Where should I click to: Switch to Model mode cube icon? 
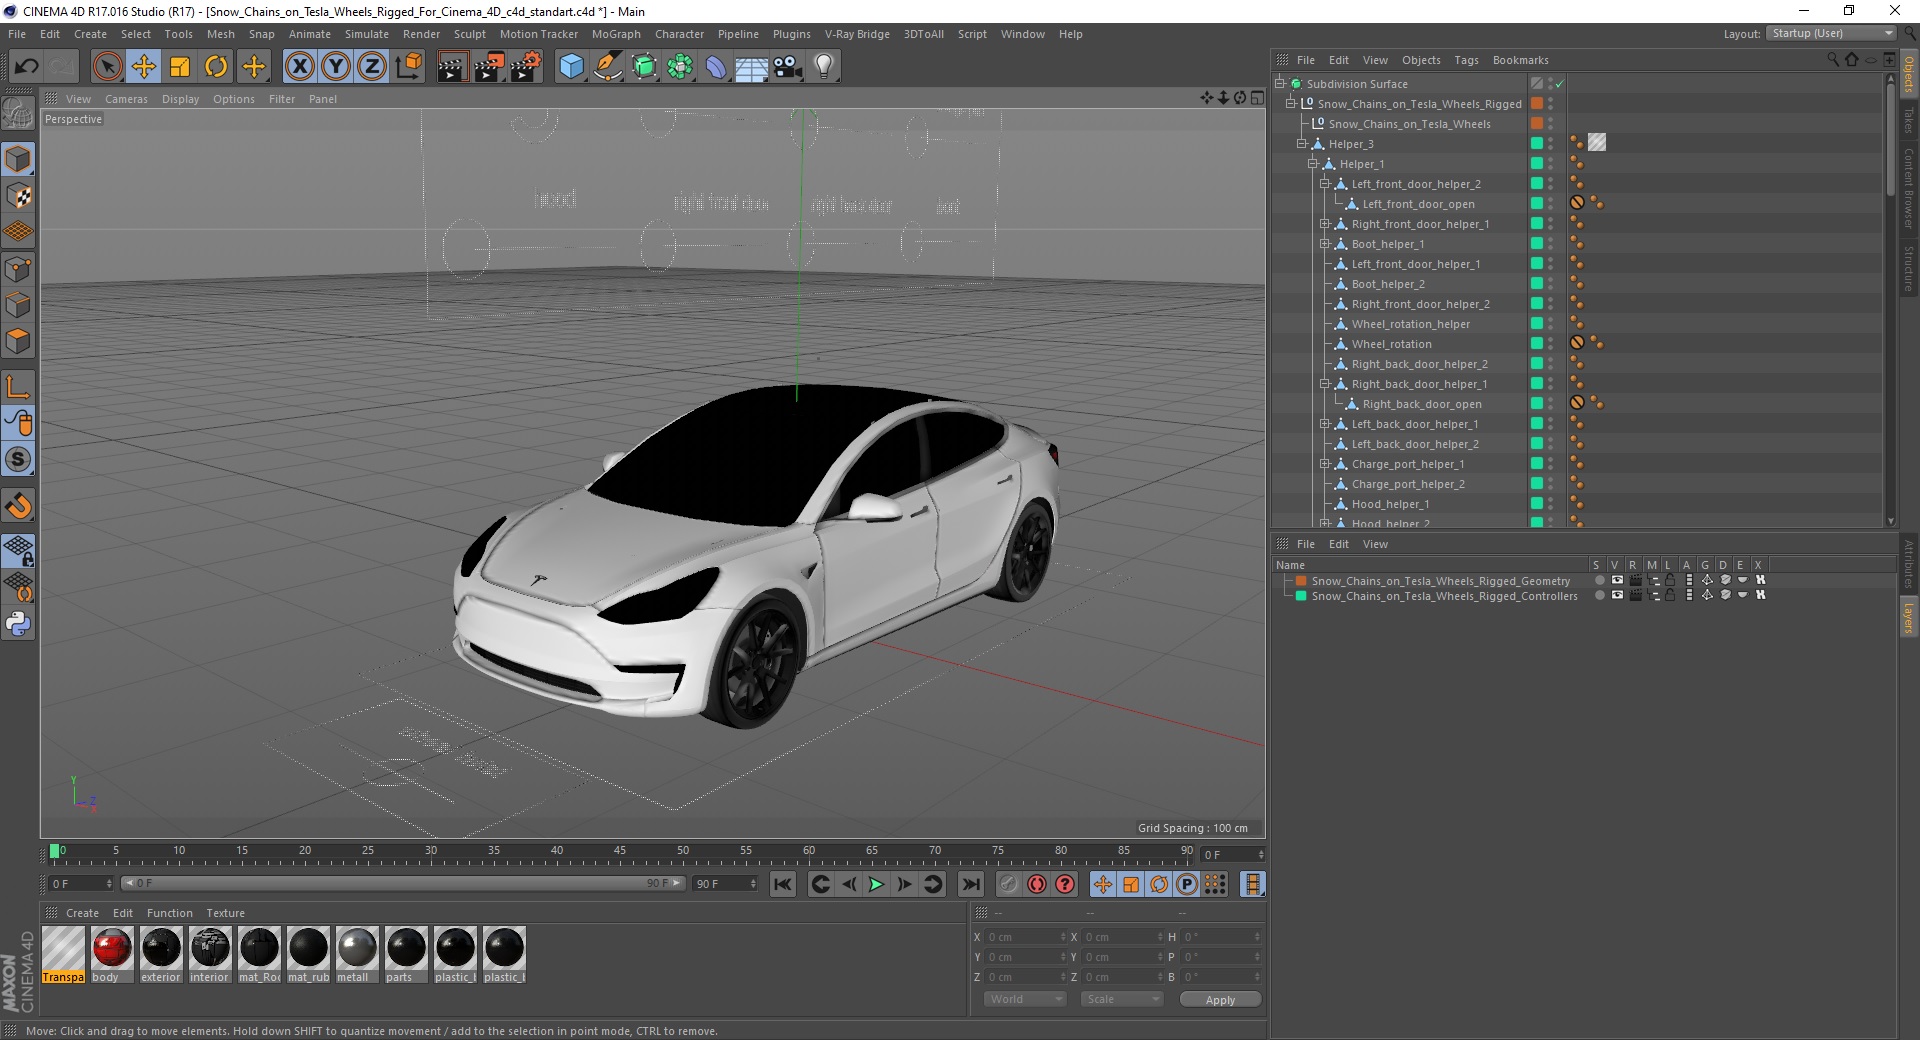[18, 159]
